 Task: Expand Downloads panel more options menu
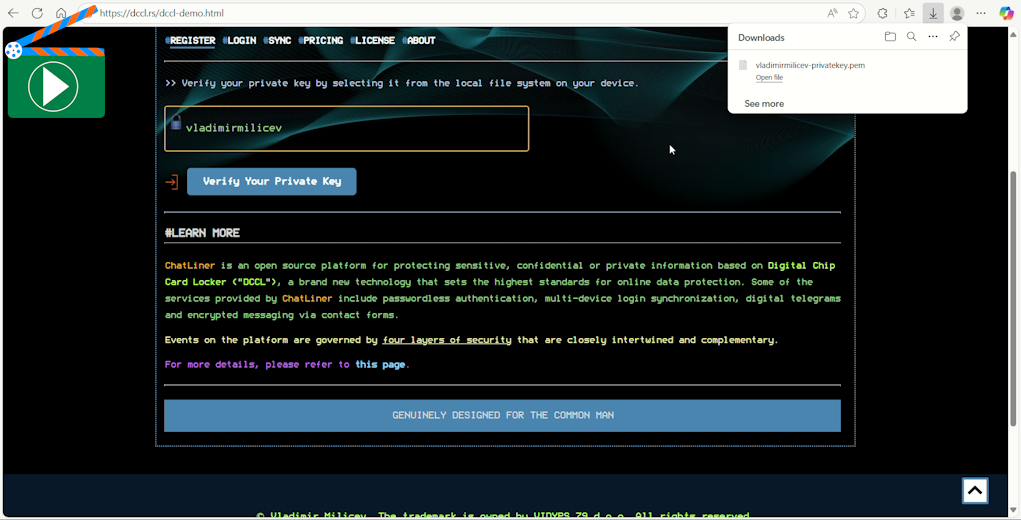click(x=933, y=37)
